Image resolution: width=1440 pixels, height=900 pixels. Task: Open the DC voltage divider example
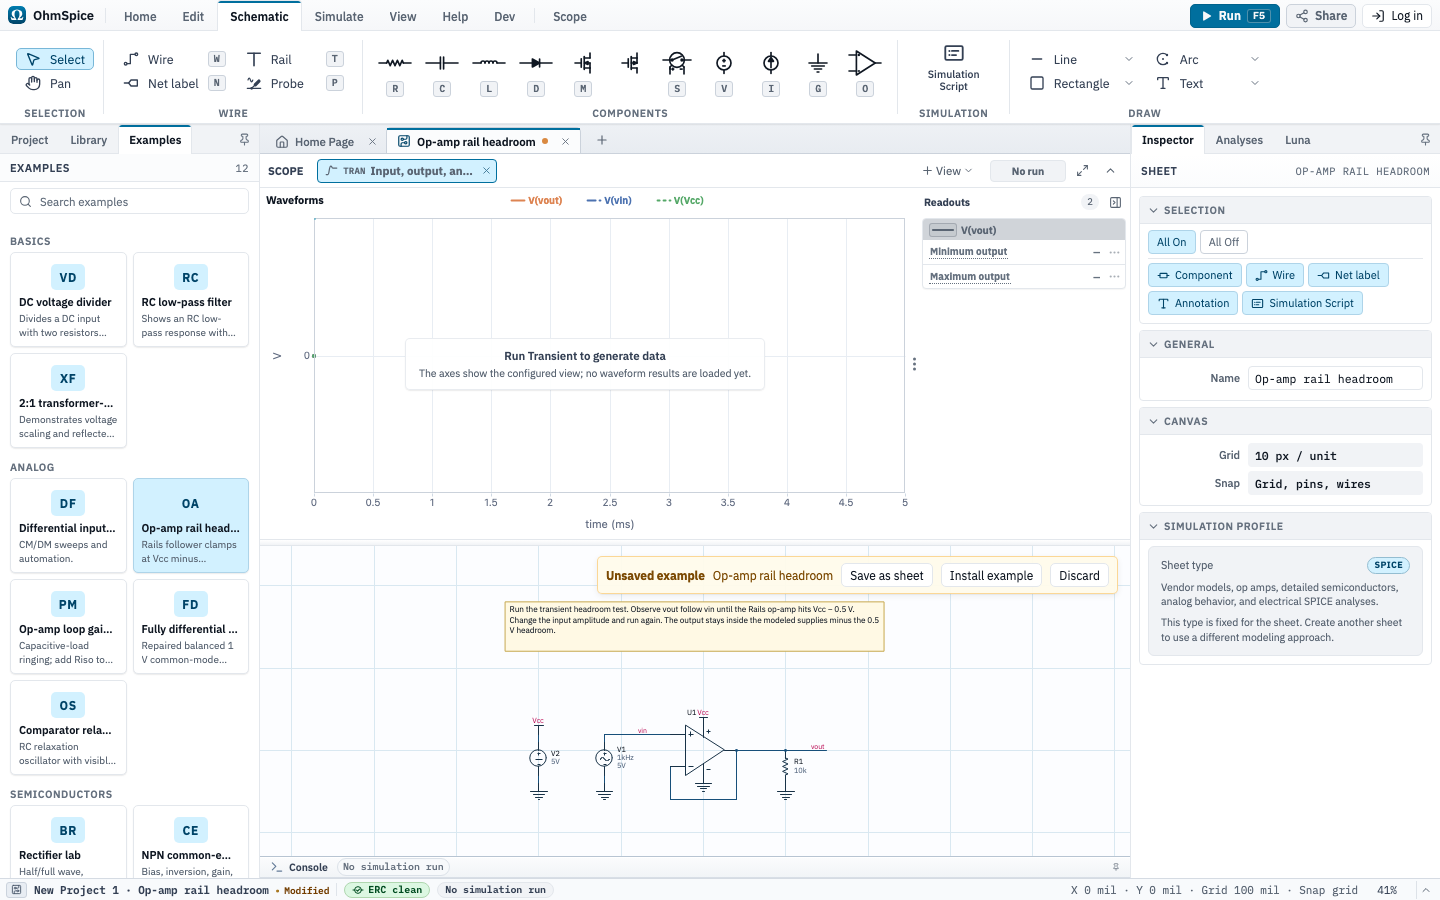[x=68, y=300]
